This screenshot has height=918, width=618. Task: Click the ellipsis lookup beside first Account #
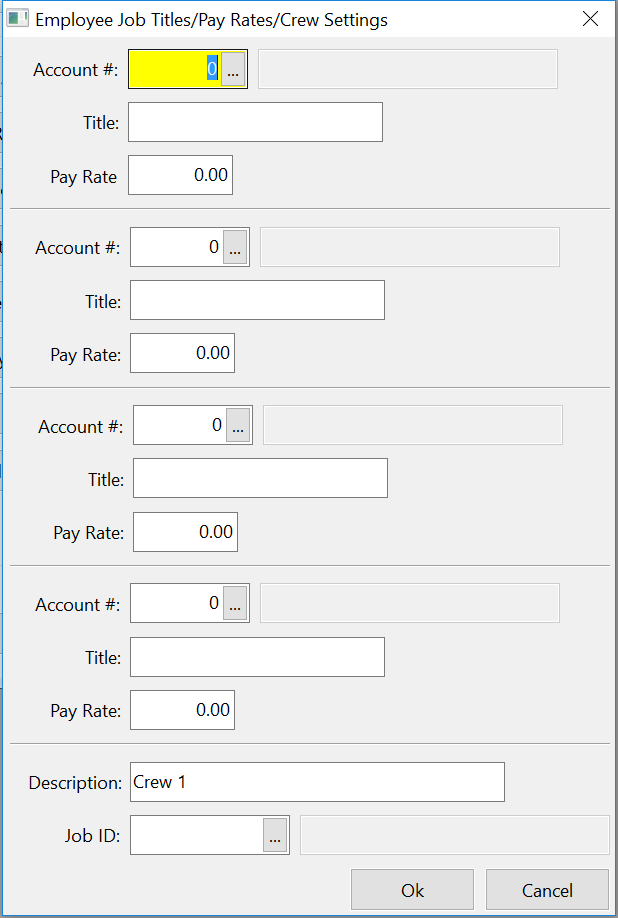[233, 70]
